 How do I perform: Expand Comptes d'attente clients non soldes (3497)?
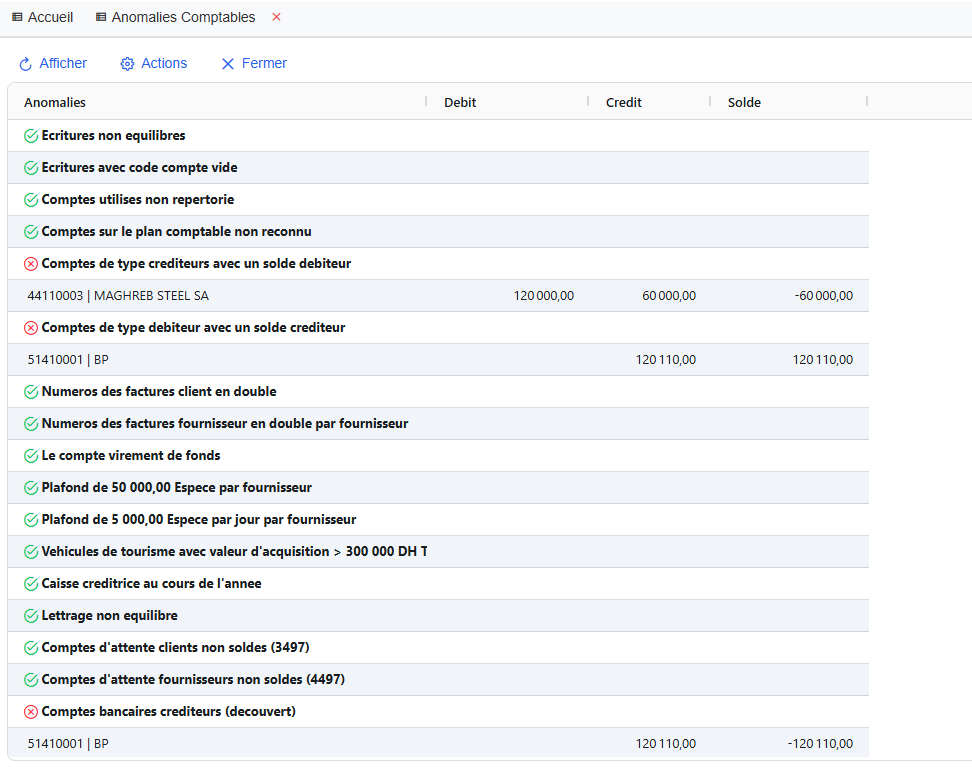click(x=182, y=648)
